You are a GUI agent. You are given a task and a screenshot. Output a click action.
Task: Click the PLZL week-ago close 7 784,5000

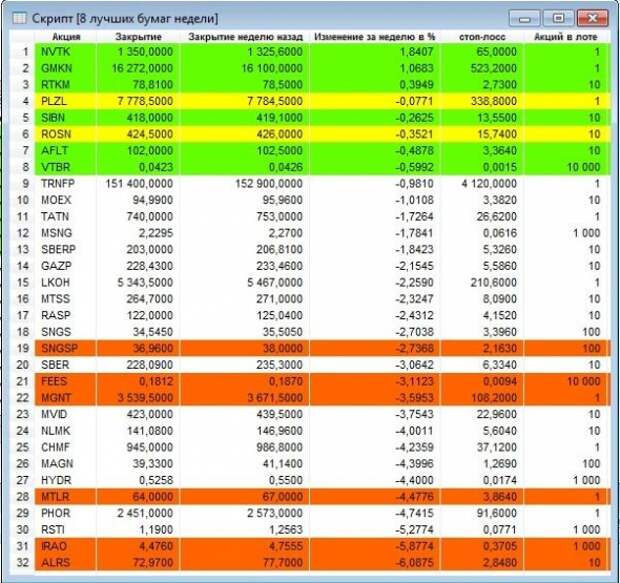[x=275, y=101]
